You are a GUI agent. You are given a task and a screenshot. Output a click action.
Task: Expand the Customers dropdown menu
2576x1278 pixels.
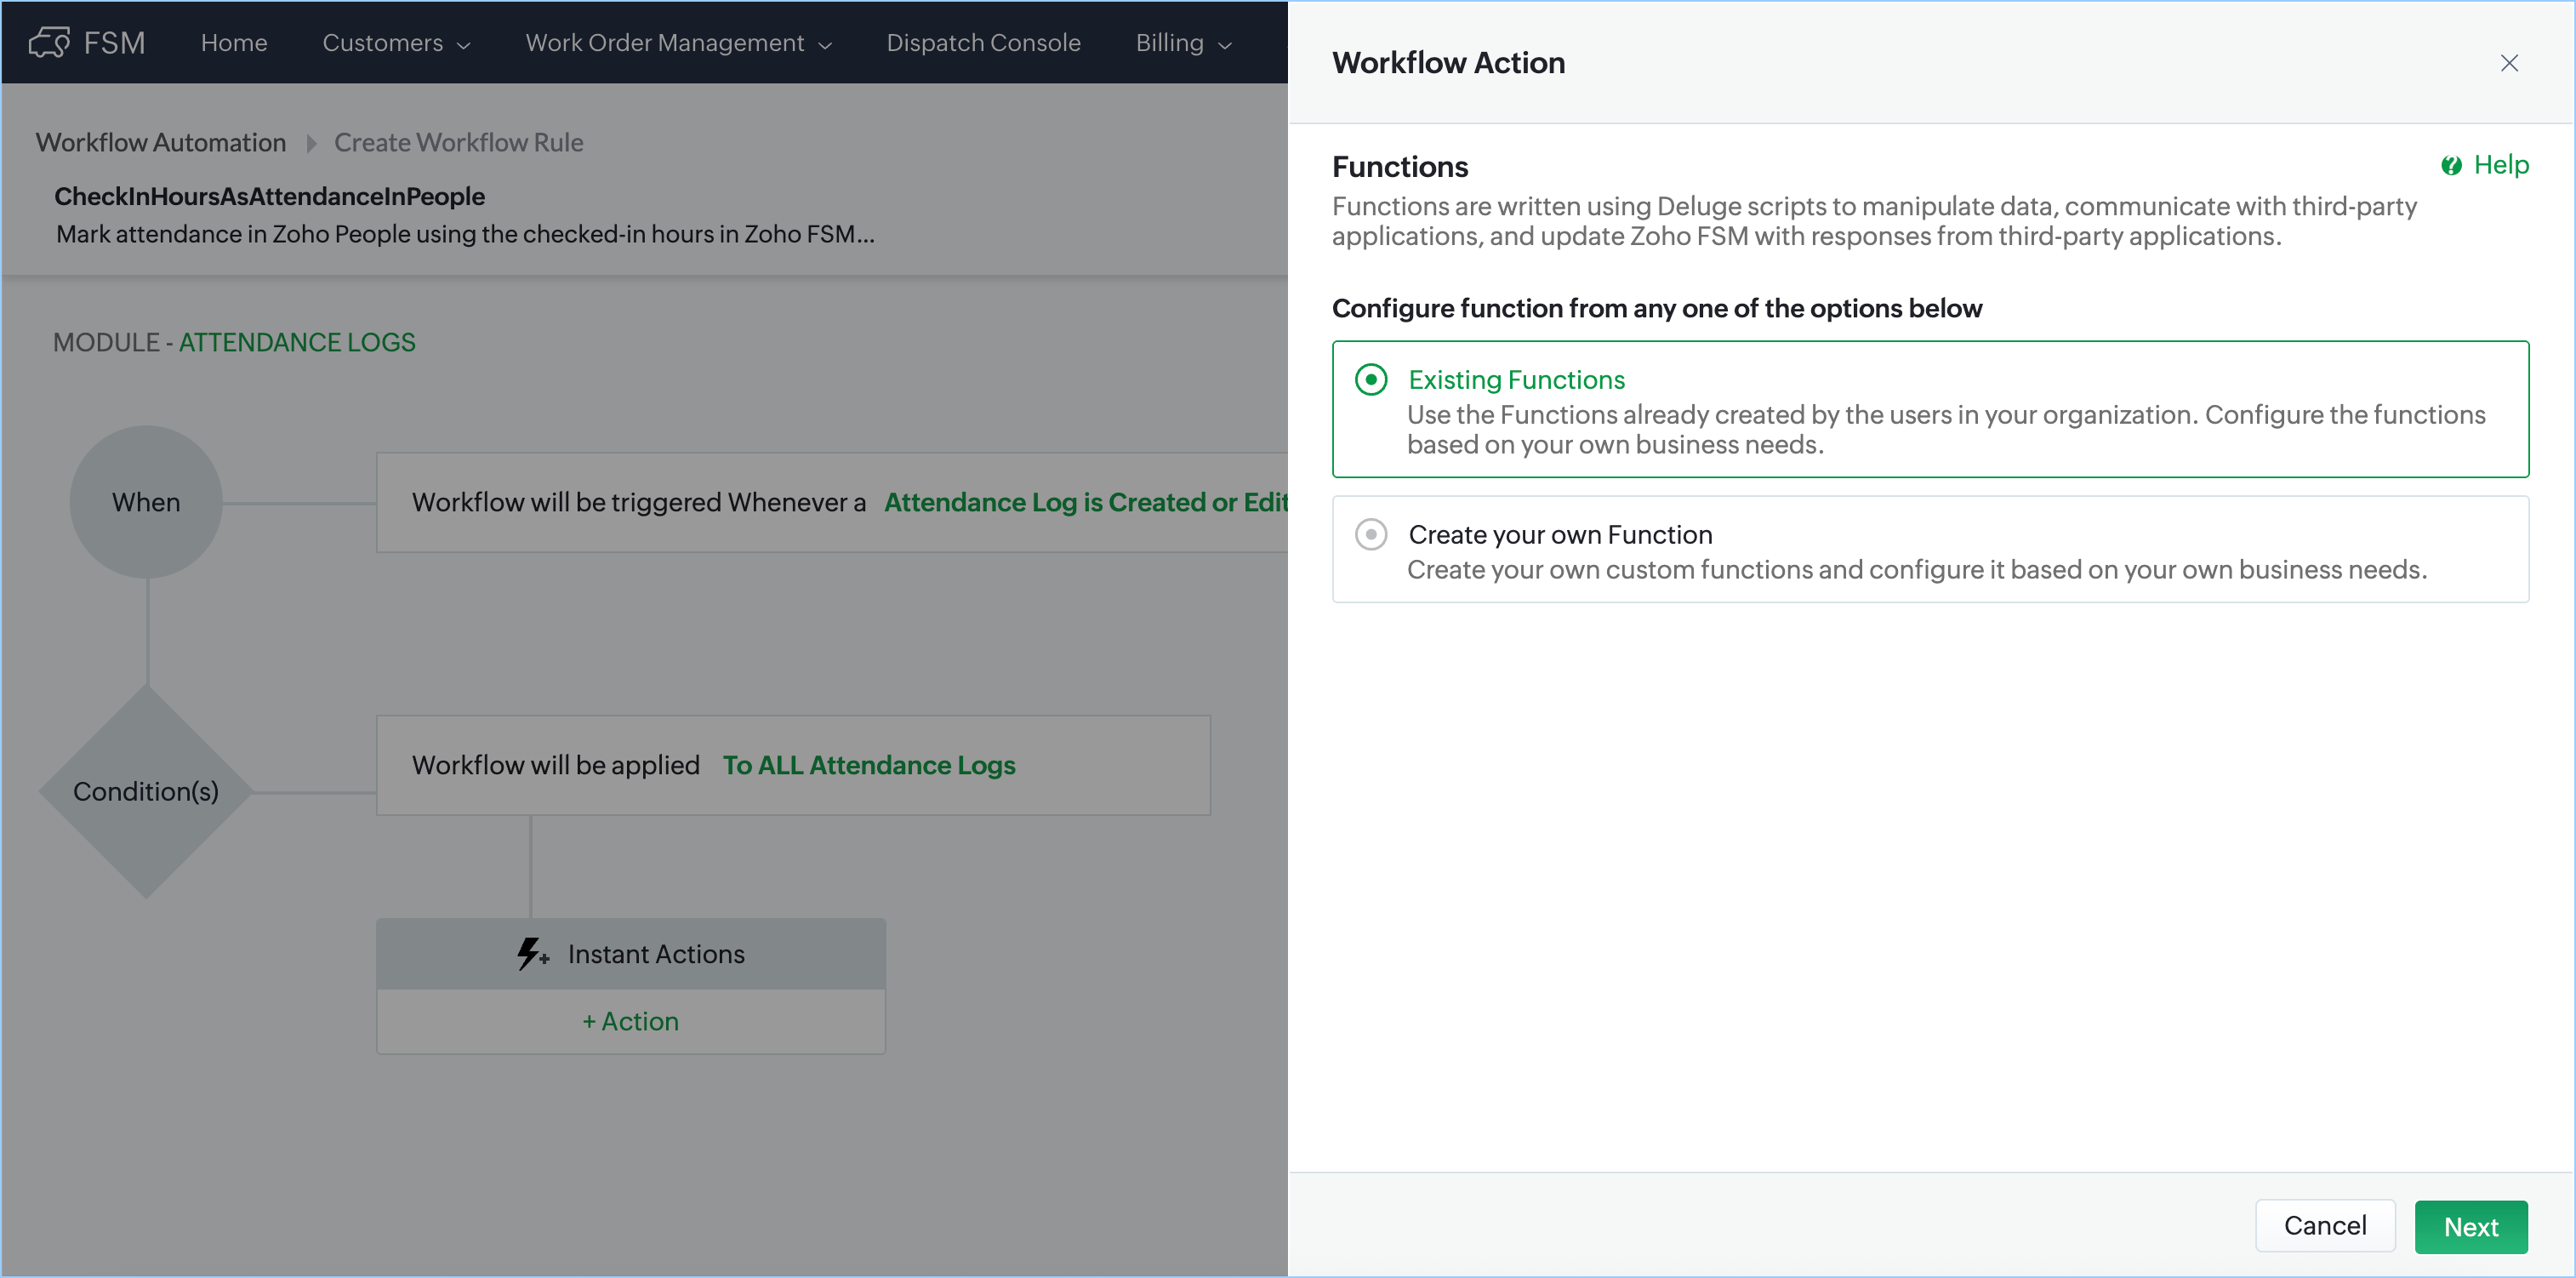click(x=396, y=43)
